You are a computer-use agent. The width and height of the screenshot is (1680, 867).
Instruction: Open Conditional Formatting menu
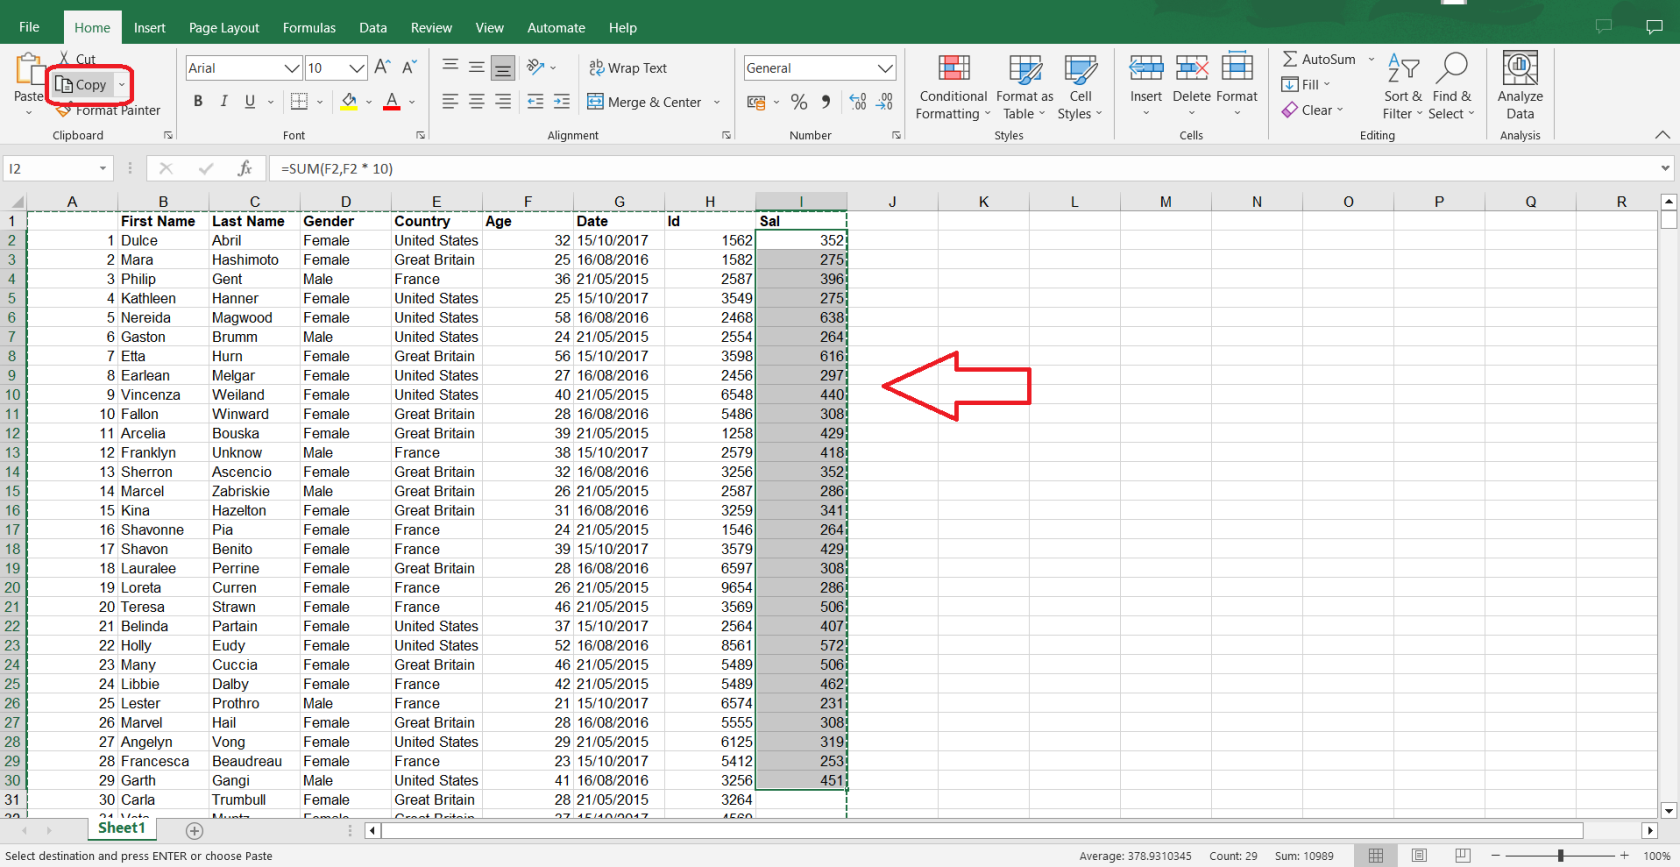953,86
